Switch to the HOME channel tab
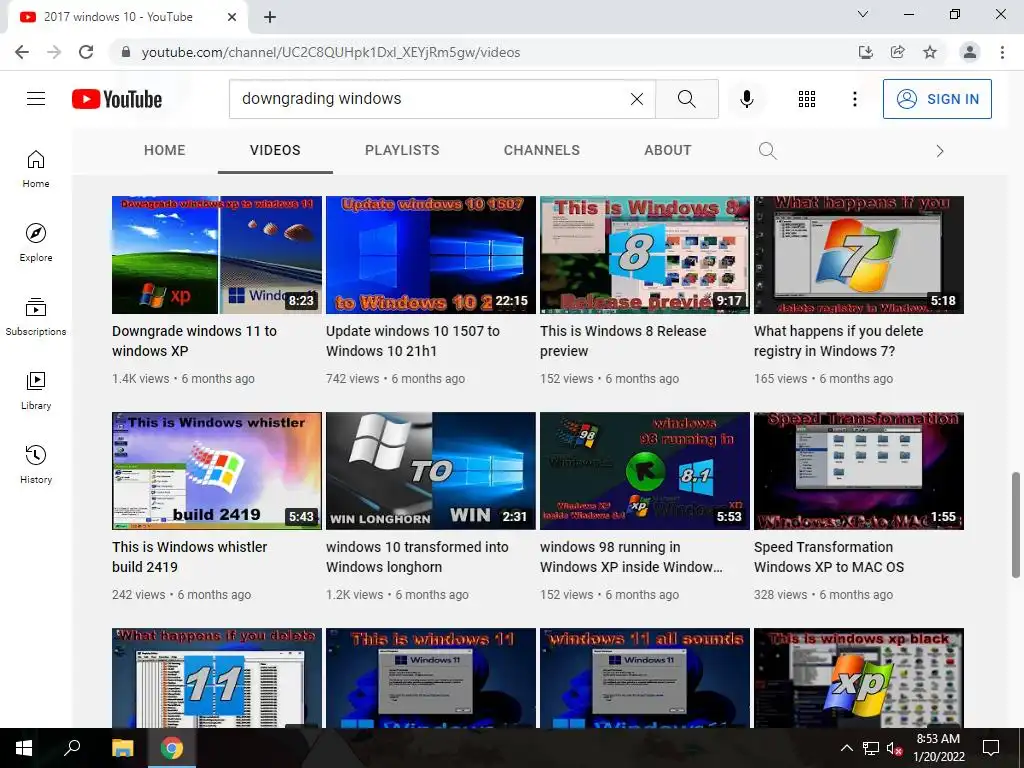 (x=165, y=150)
